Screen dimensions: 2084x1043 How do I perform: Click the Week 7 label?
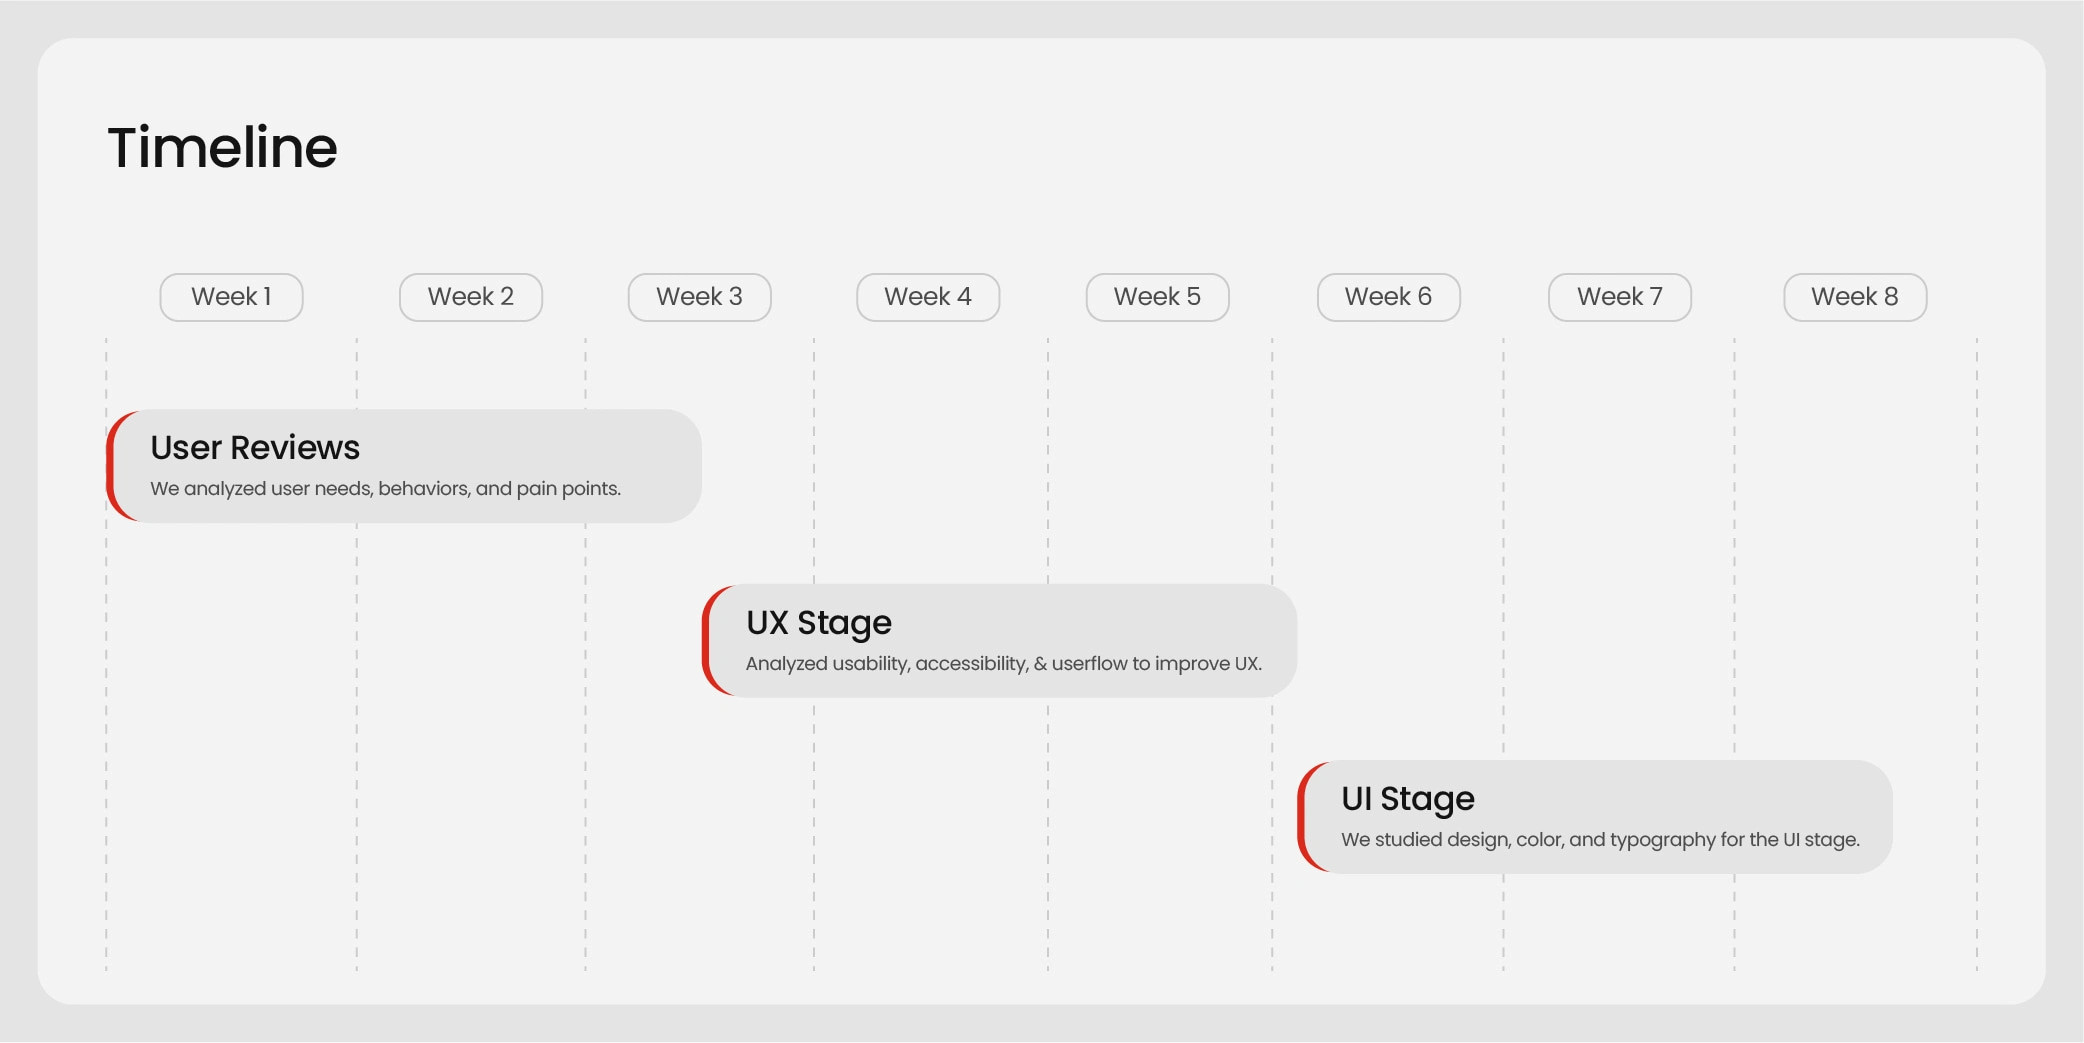click(1619, 297)
